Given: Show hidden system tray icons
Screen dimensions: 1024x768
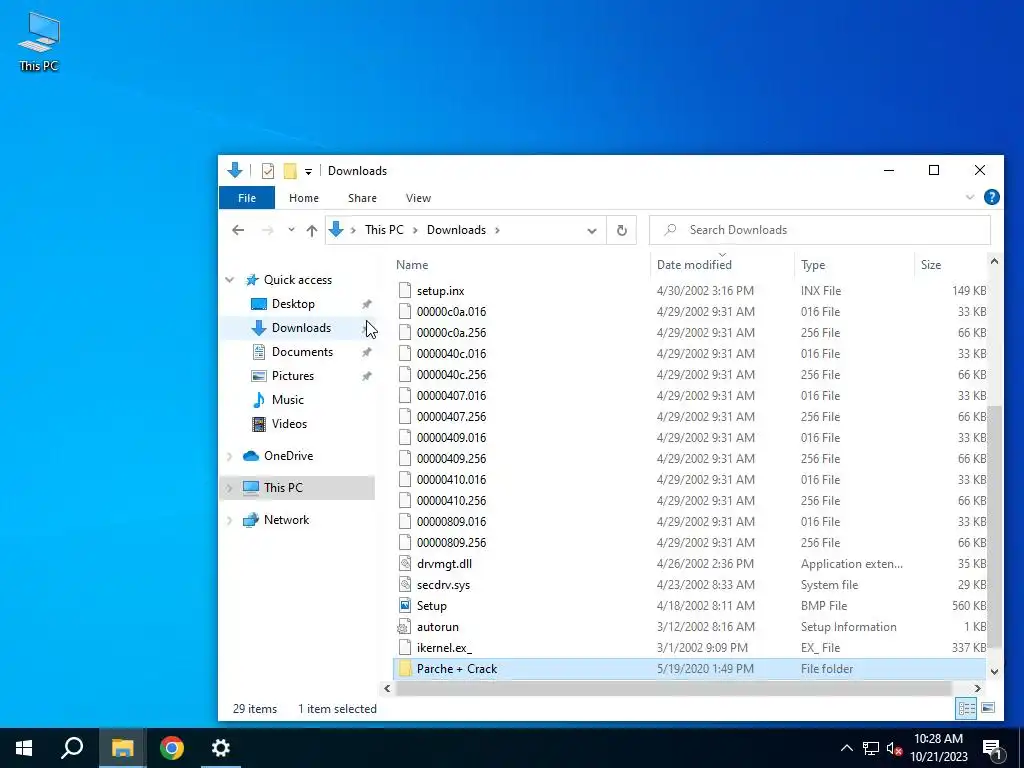Looking at the screenshot, I should click(x=846, y=748).
